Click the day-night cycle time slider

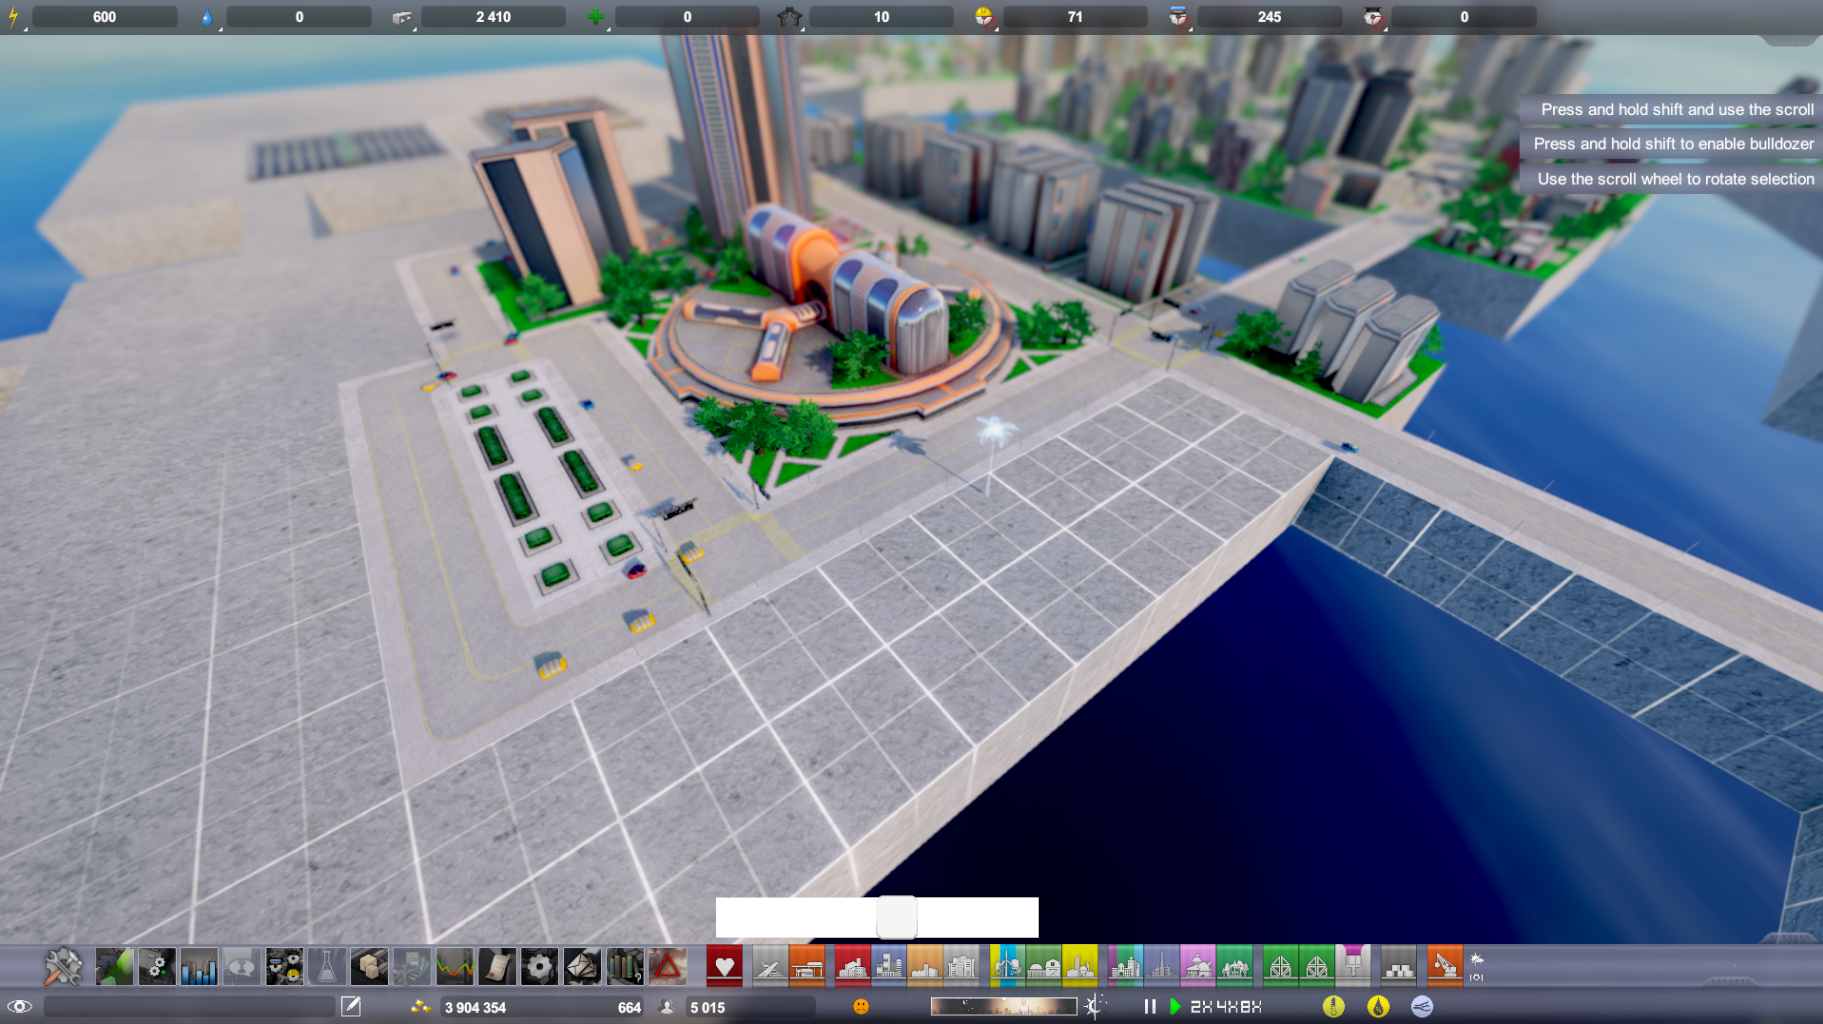[1003, 1006]
